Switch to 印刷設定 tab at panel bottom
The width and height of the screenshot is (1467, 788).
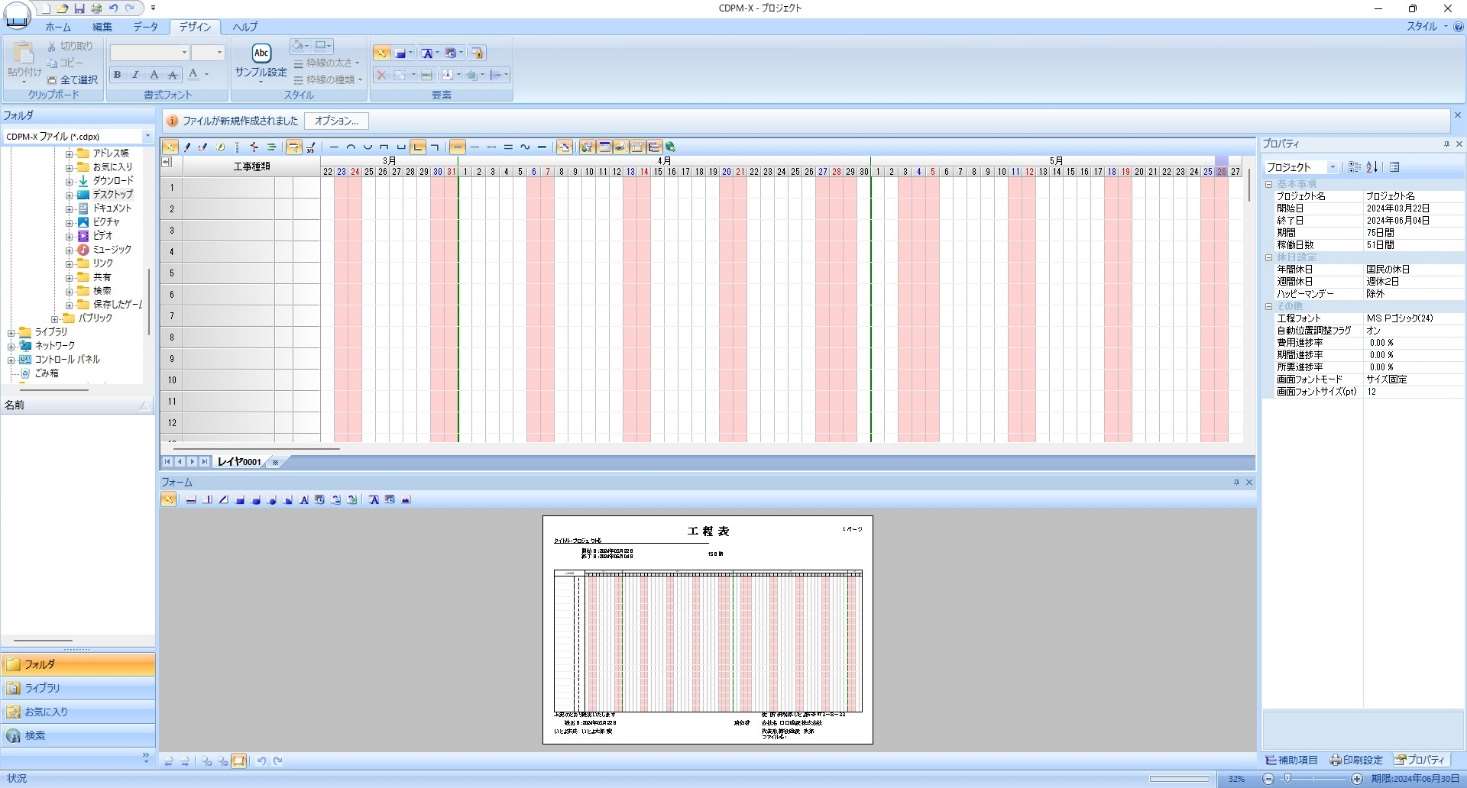click(x=1356, y=760)
